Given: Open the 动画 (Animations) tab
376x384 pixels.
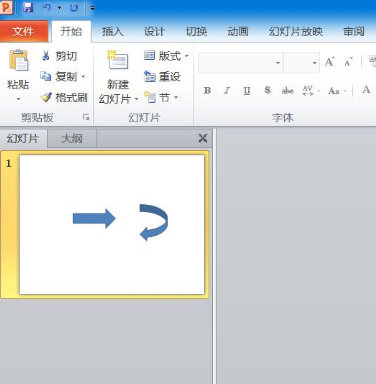Looking at the screenshot, I should click(x=238, y=32).
